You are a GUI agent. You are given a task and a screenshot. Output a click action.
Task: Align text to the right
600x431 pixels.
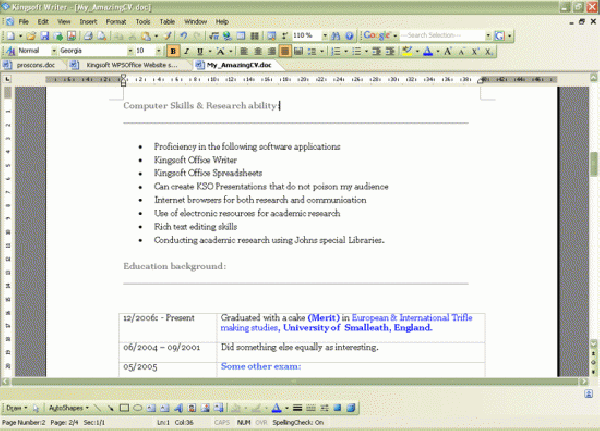(x=271, y=51)
